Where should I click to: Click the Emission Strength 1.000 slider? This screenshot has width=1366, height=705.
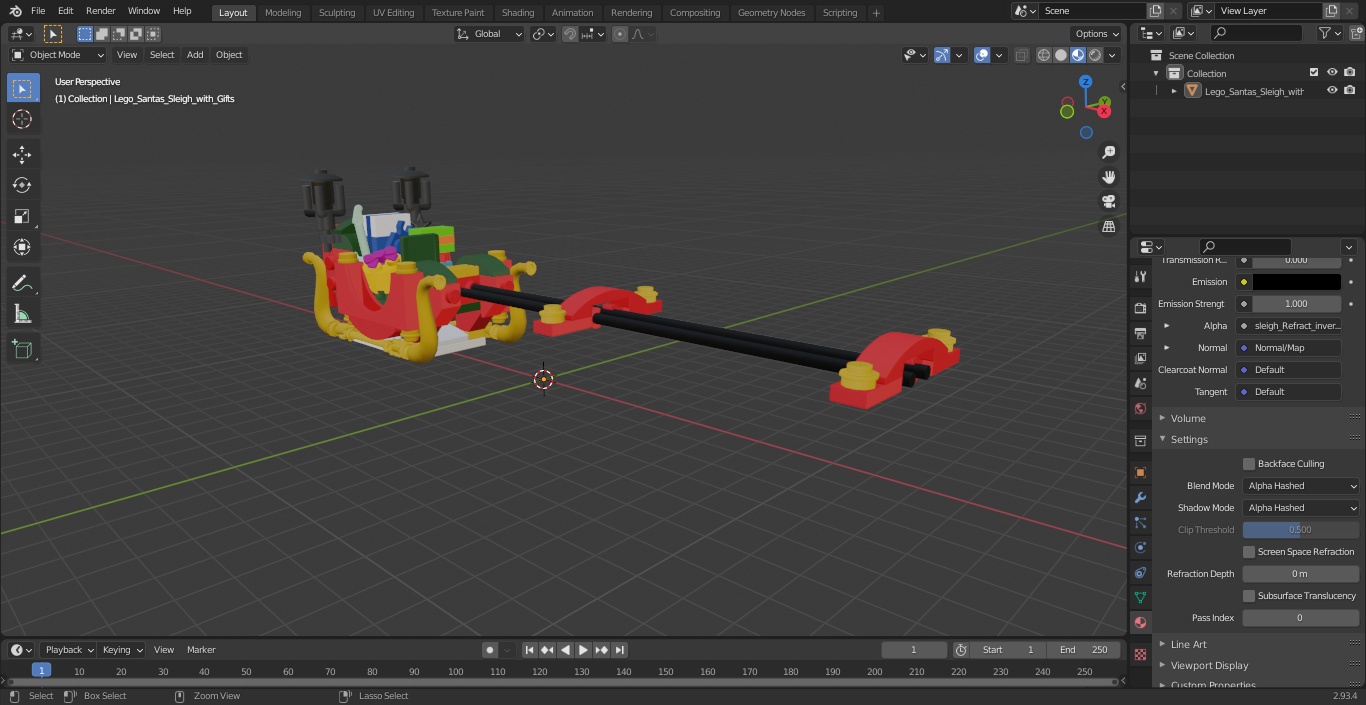(1296, 304)
